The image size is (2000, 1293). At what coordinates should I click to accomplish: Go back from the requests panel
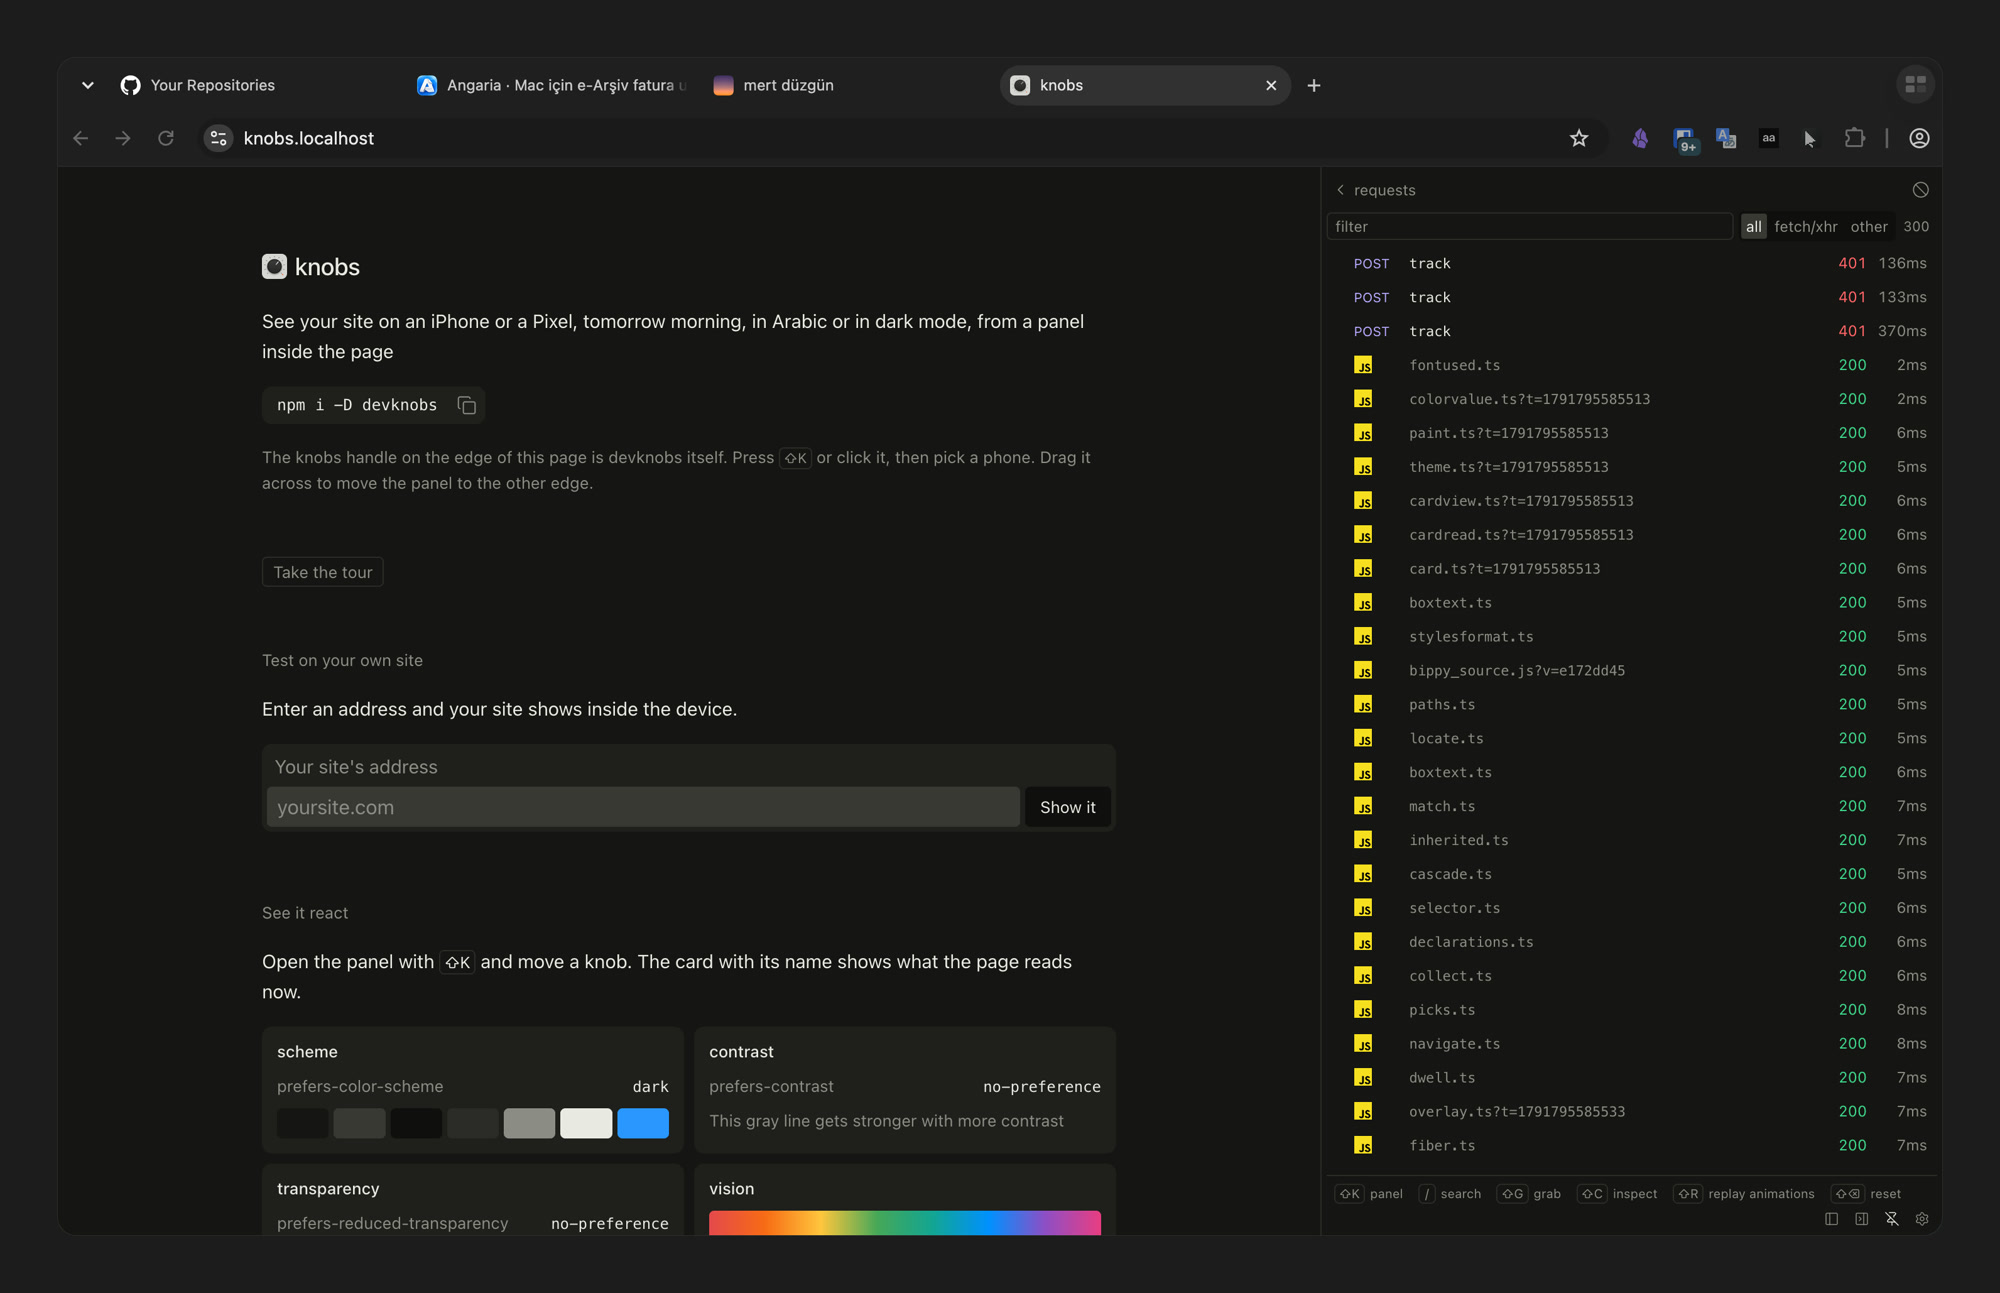[1341, 190]
